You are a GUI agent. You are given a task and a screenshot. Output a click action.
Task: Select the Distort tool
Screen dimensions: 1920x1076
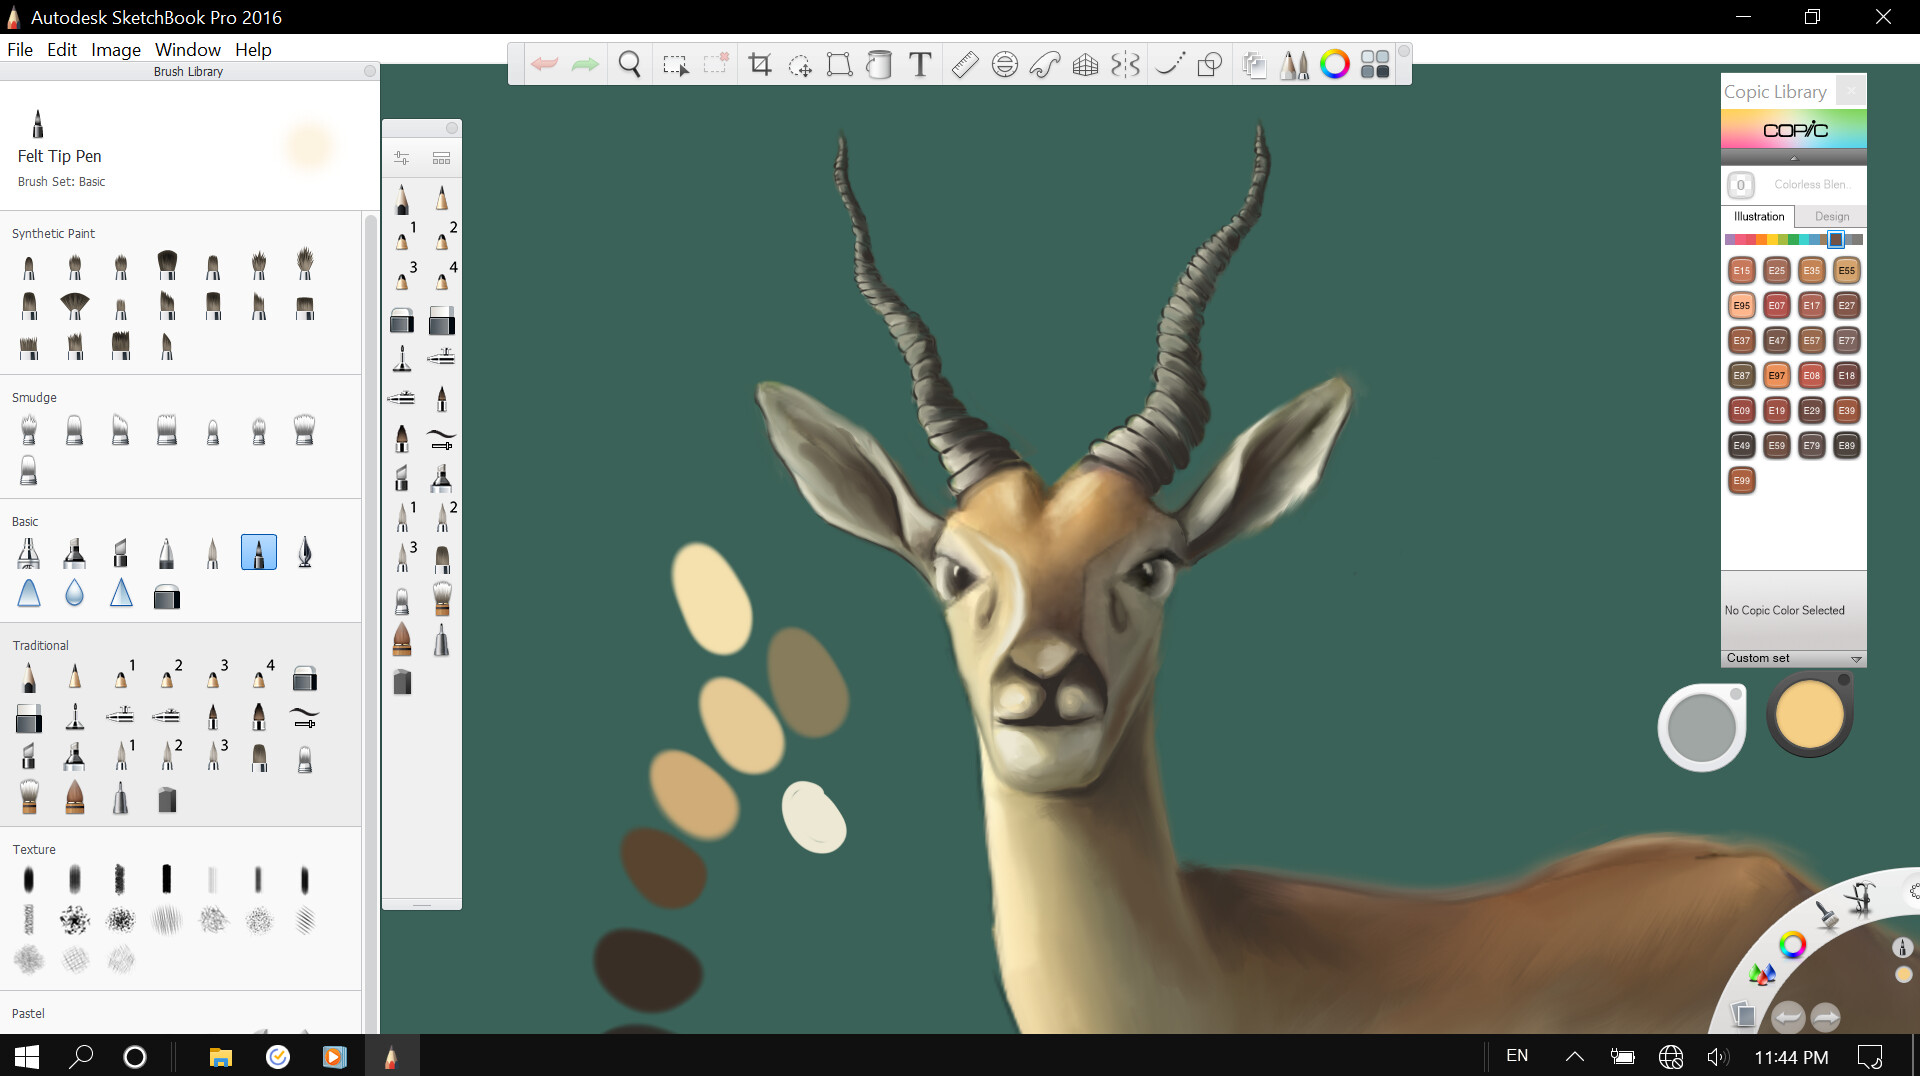click(839, 65)
